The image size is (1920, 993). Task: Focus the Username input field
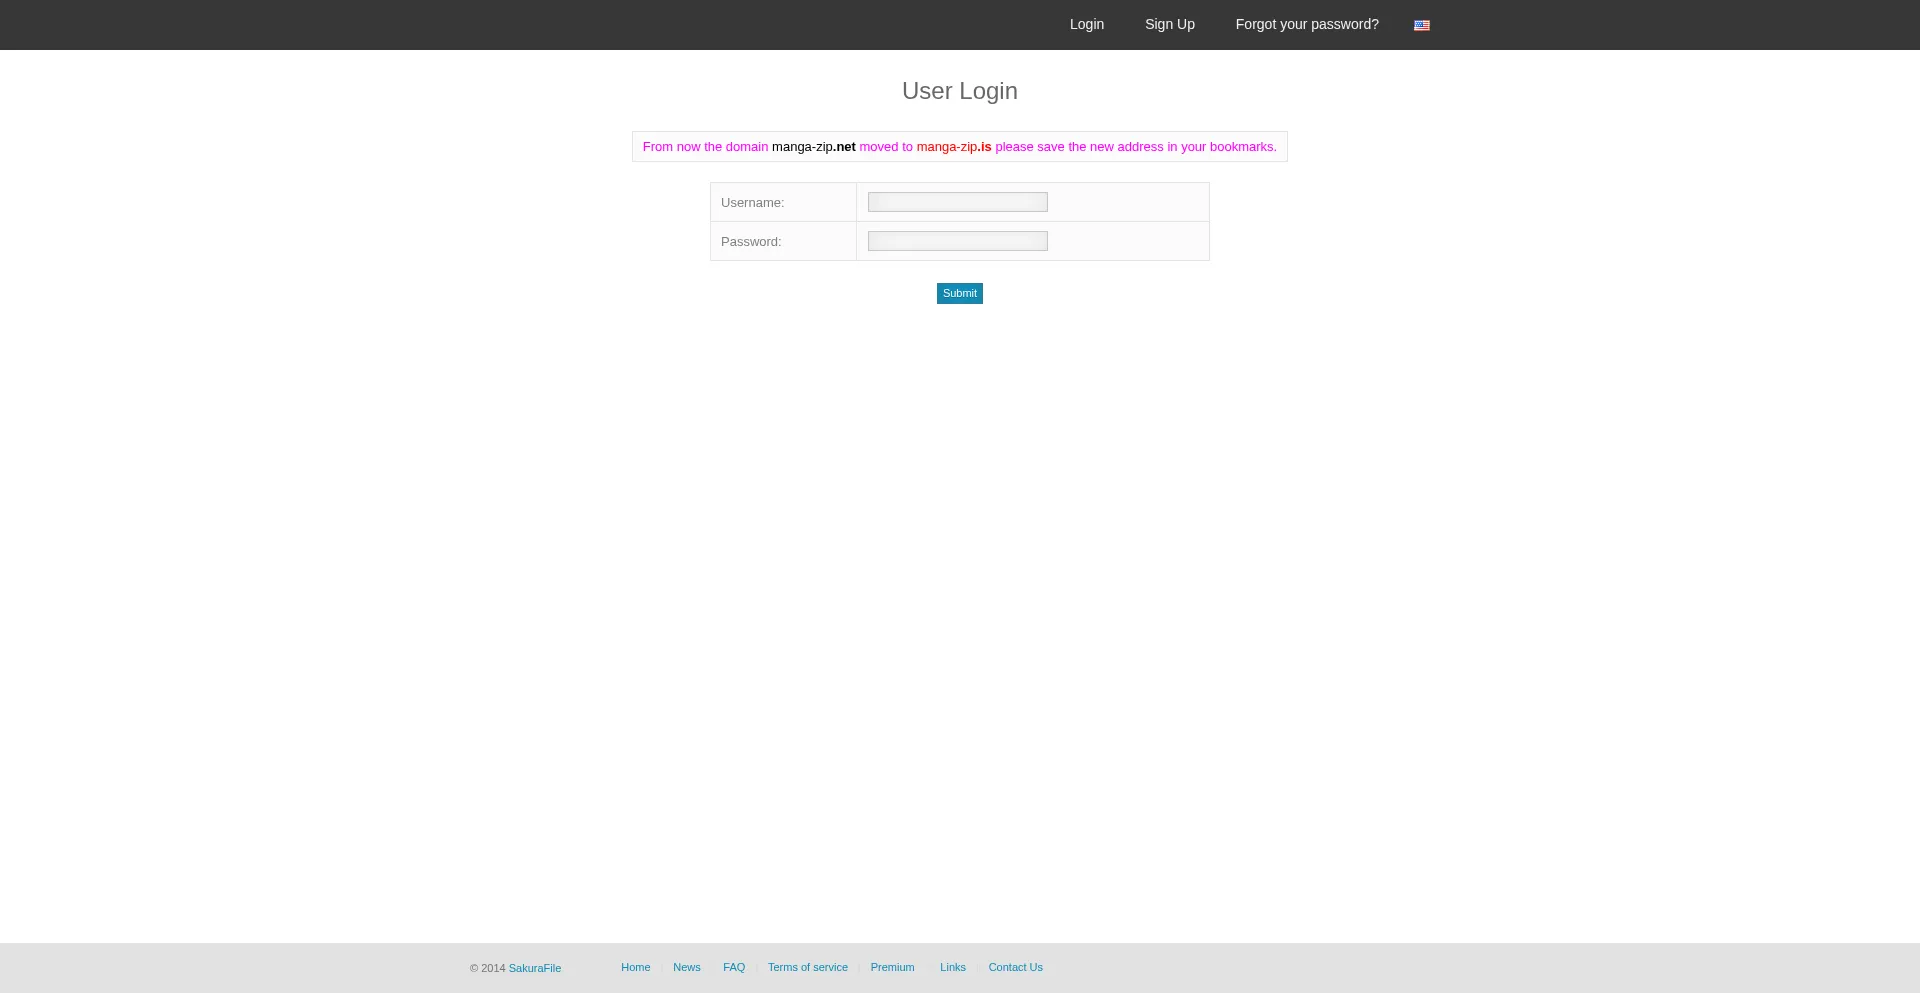click(958, 202)
